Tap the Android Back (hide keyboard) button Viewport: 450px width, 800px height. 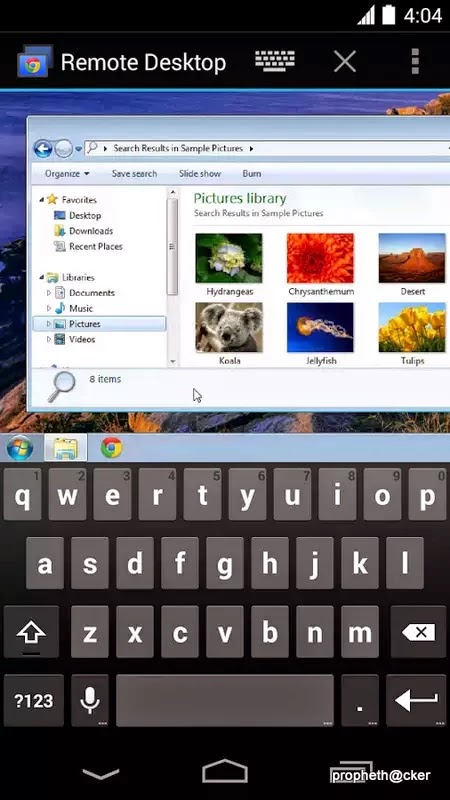(101, 774)
